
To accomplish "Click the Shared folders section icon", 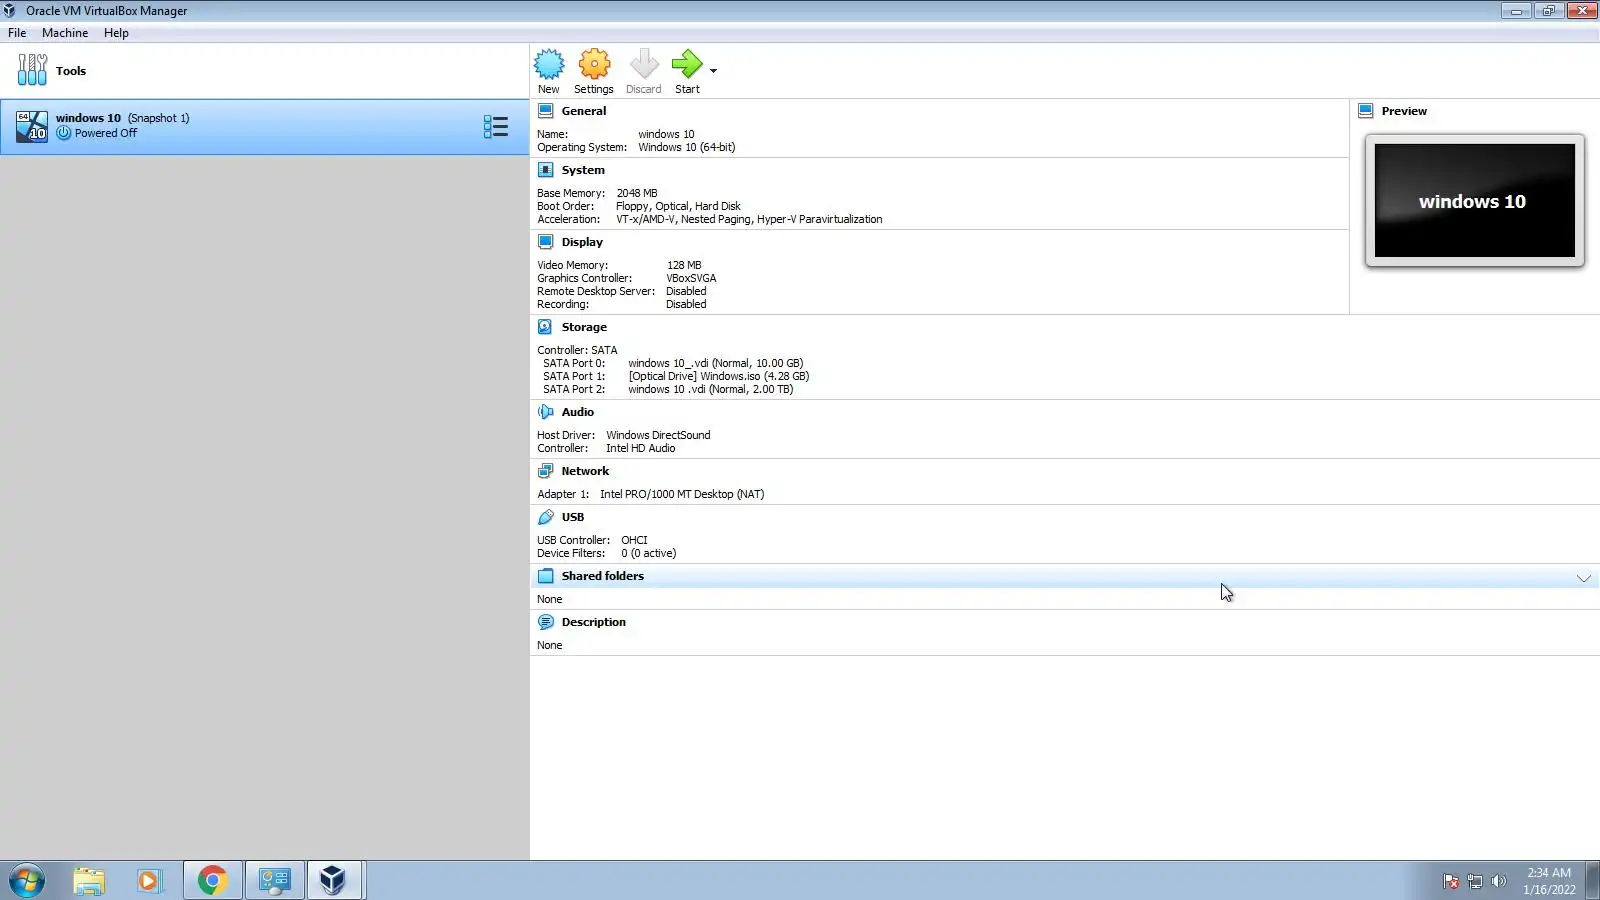I will click(546, 576).
